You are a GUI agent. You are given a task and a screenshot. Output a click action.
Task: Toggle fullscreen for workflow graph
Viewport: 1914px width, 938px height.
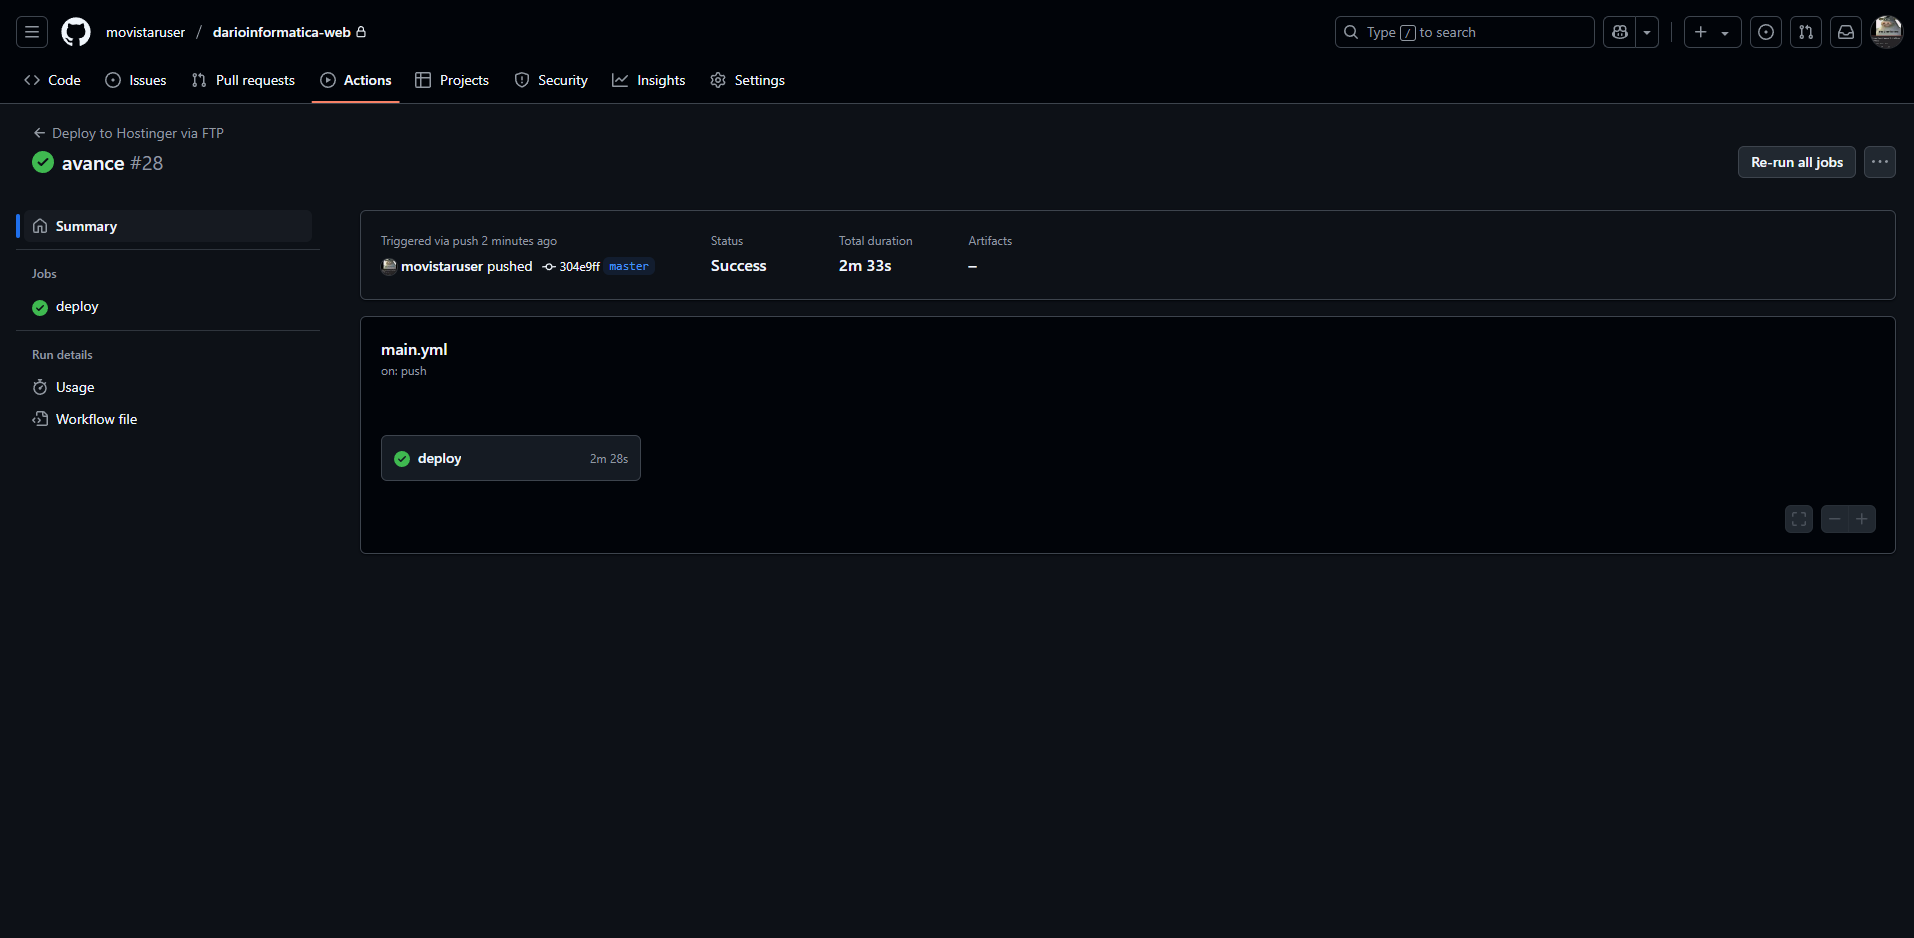[x=1798, y=519]
